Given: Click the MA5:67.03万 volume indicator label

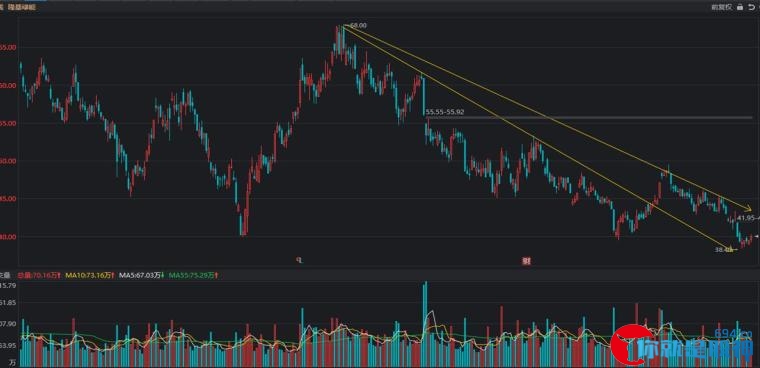Looking at the screenshot, I should click(143, 275).
